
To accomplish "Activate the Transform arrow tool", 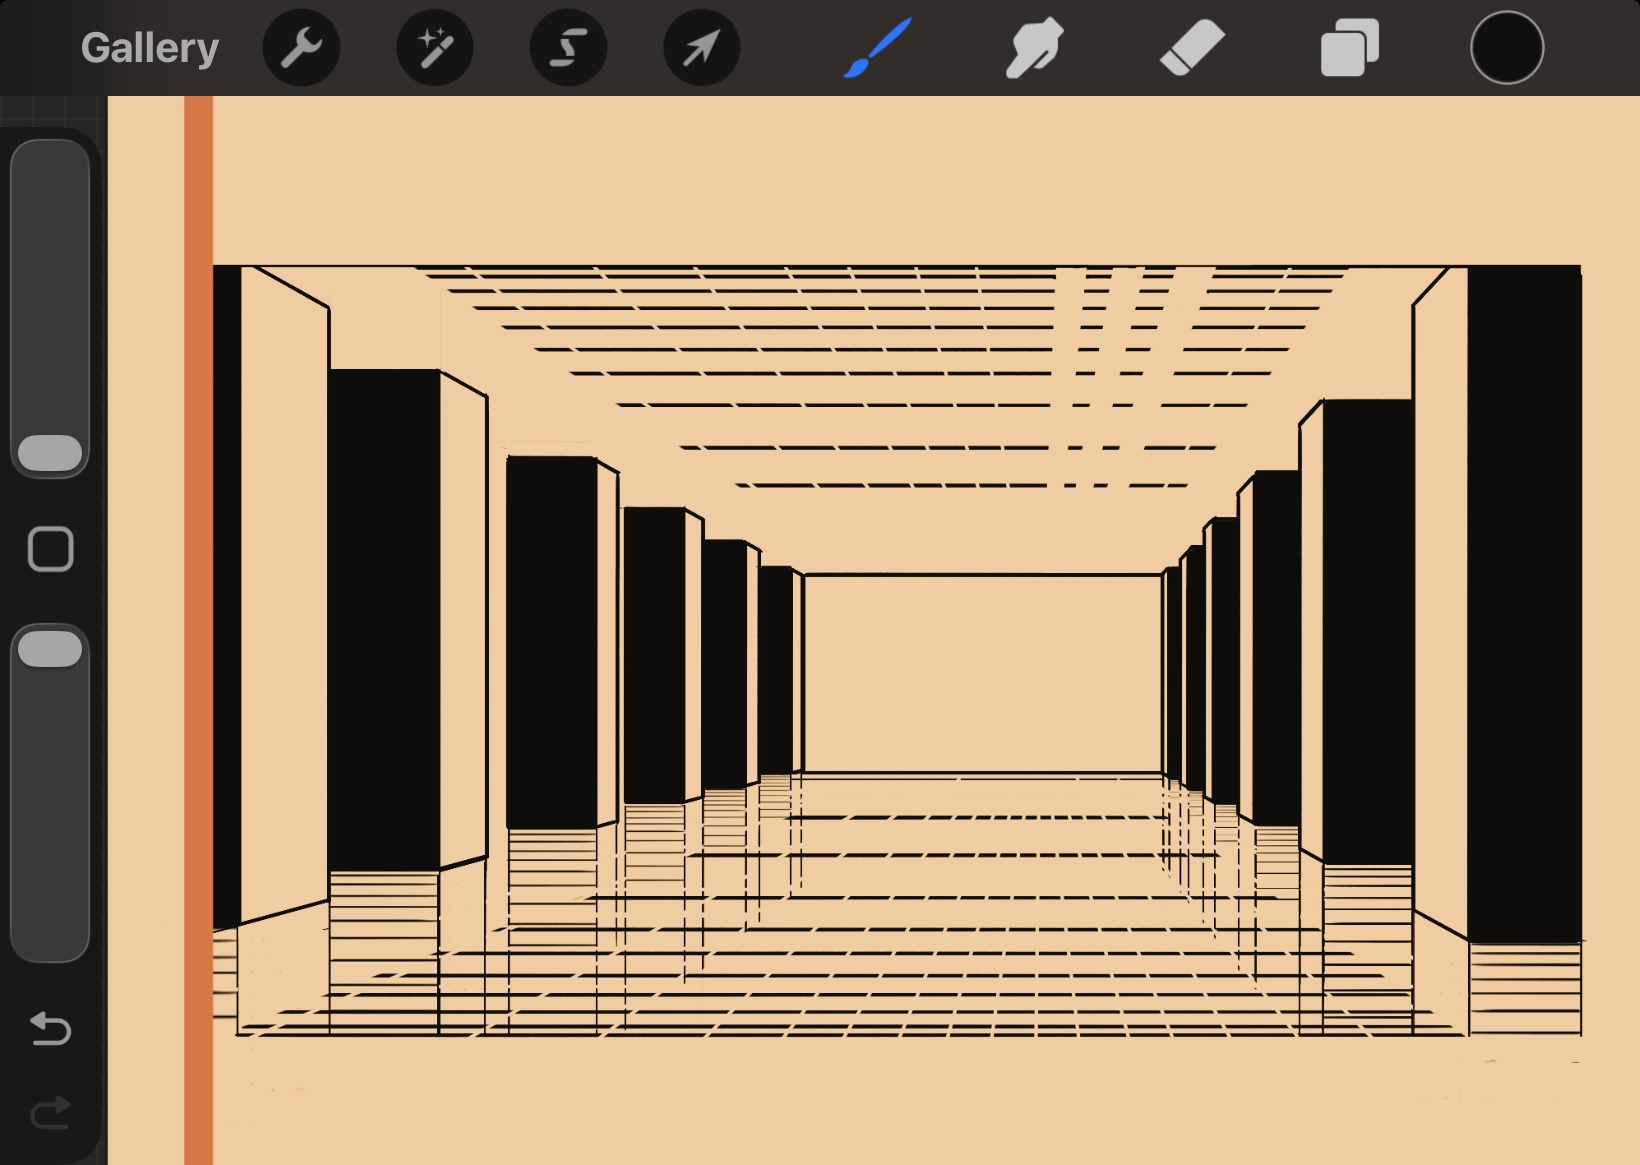I will [701, 48].
